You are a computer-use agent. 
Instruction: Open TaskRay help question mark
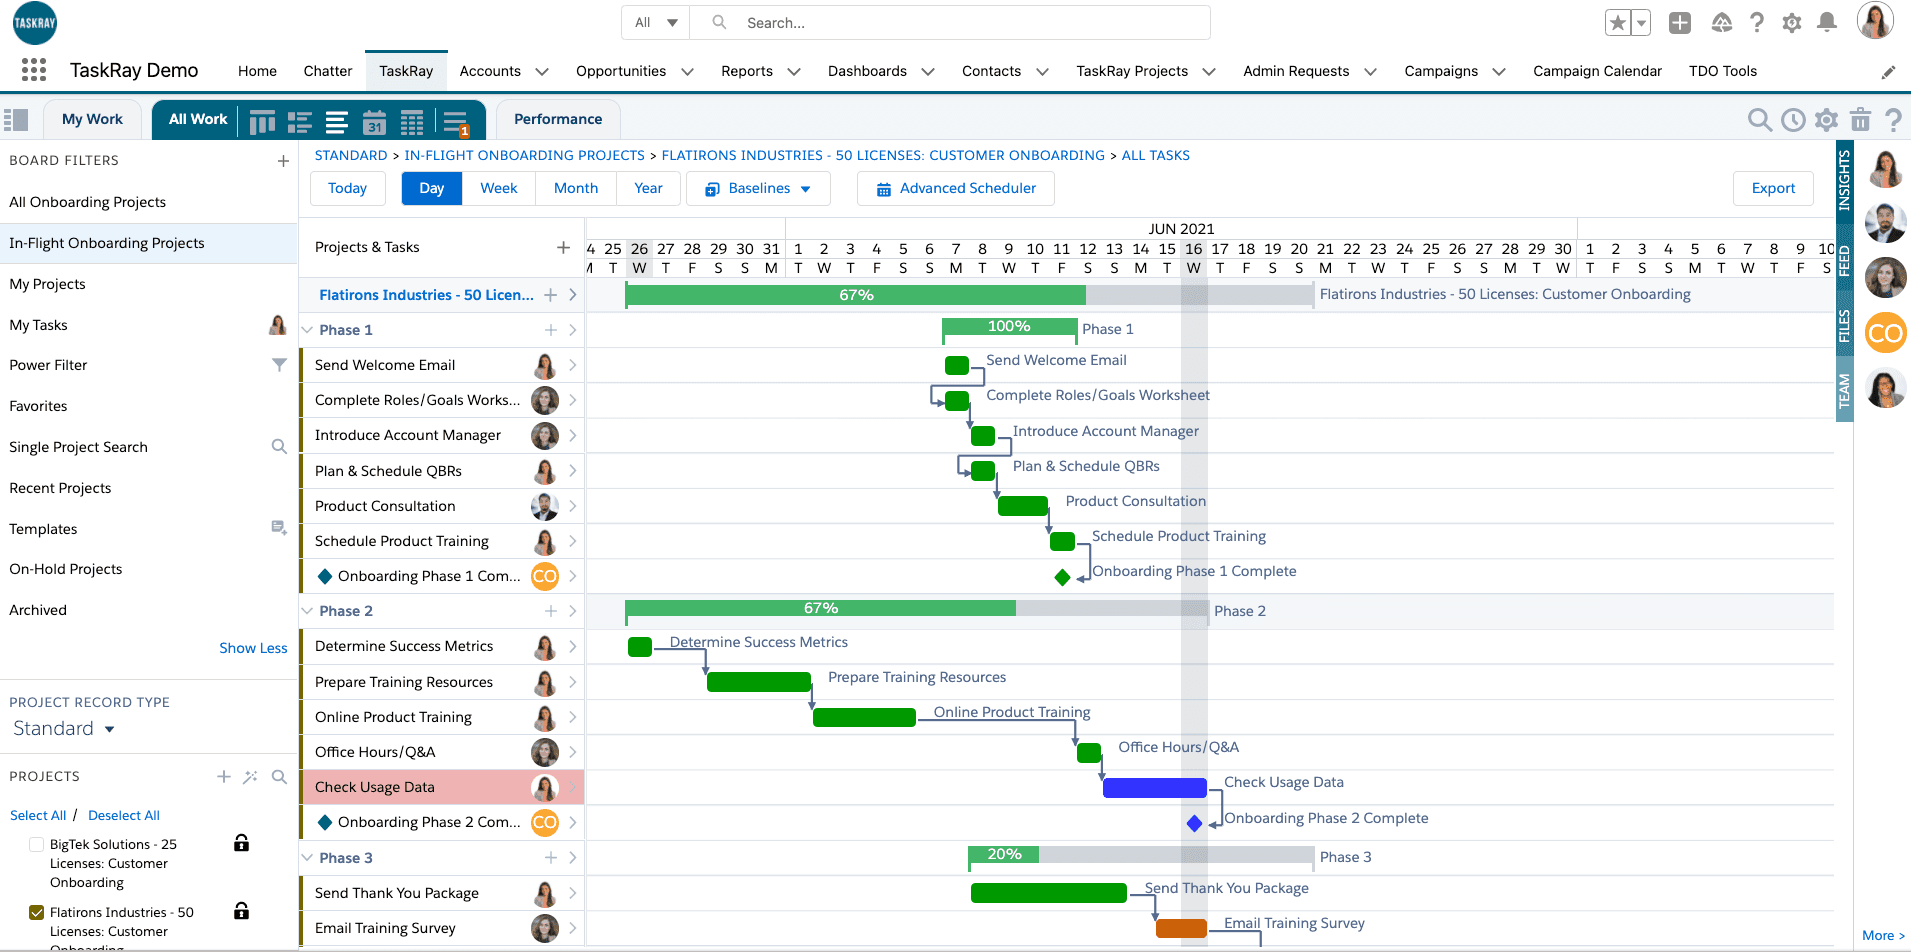pyautogui.click(x=1893, y=120)
